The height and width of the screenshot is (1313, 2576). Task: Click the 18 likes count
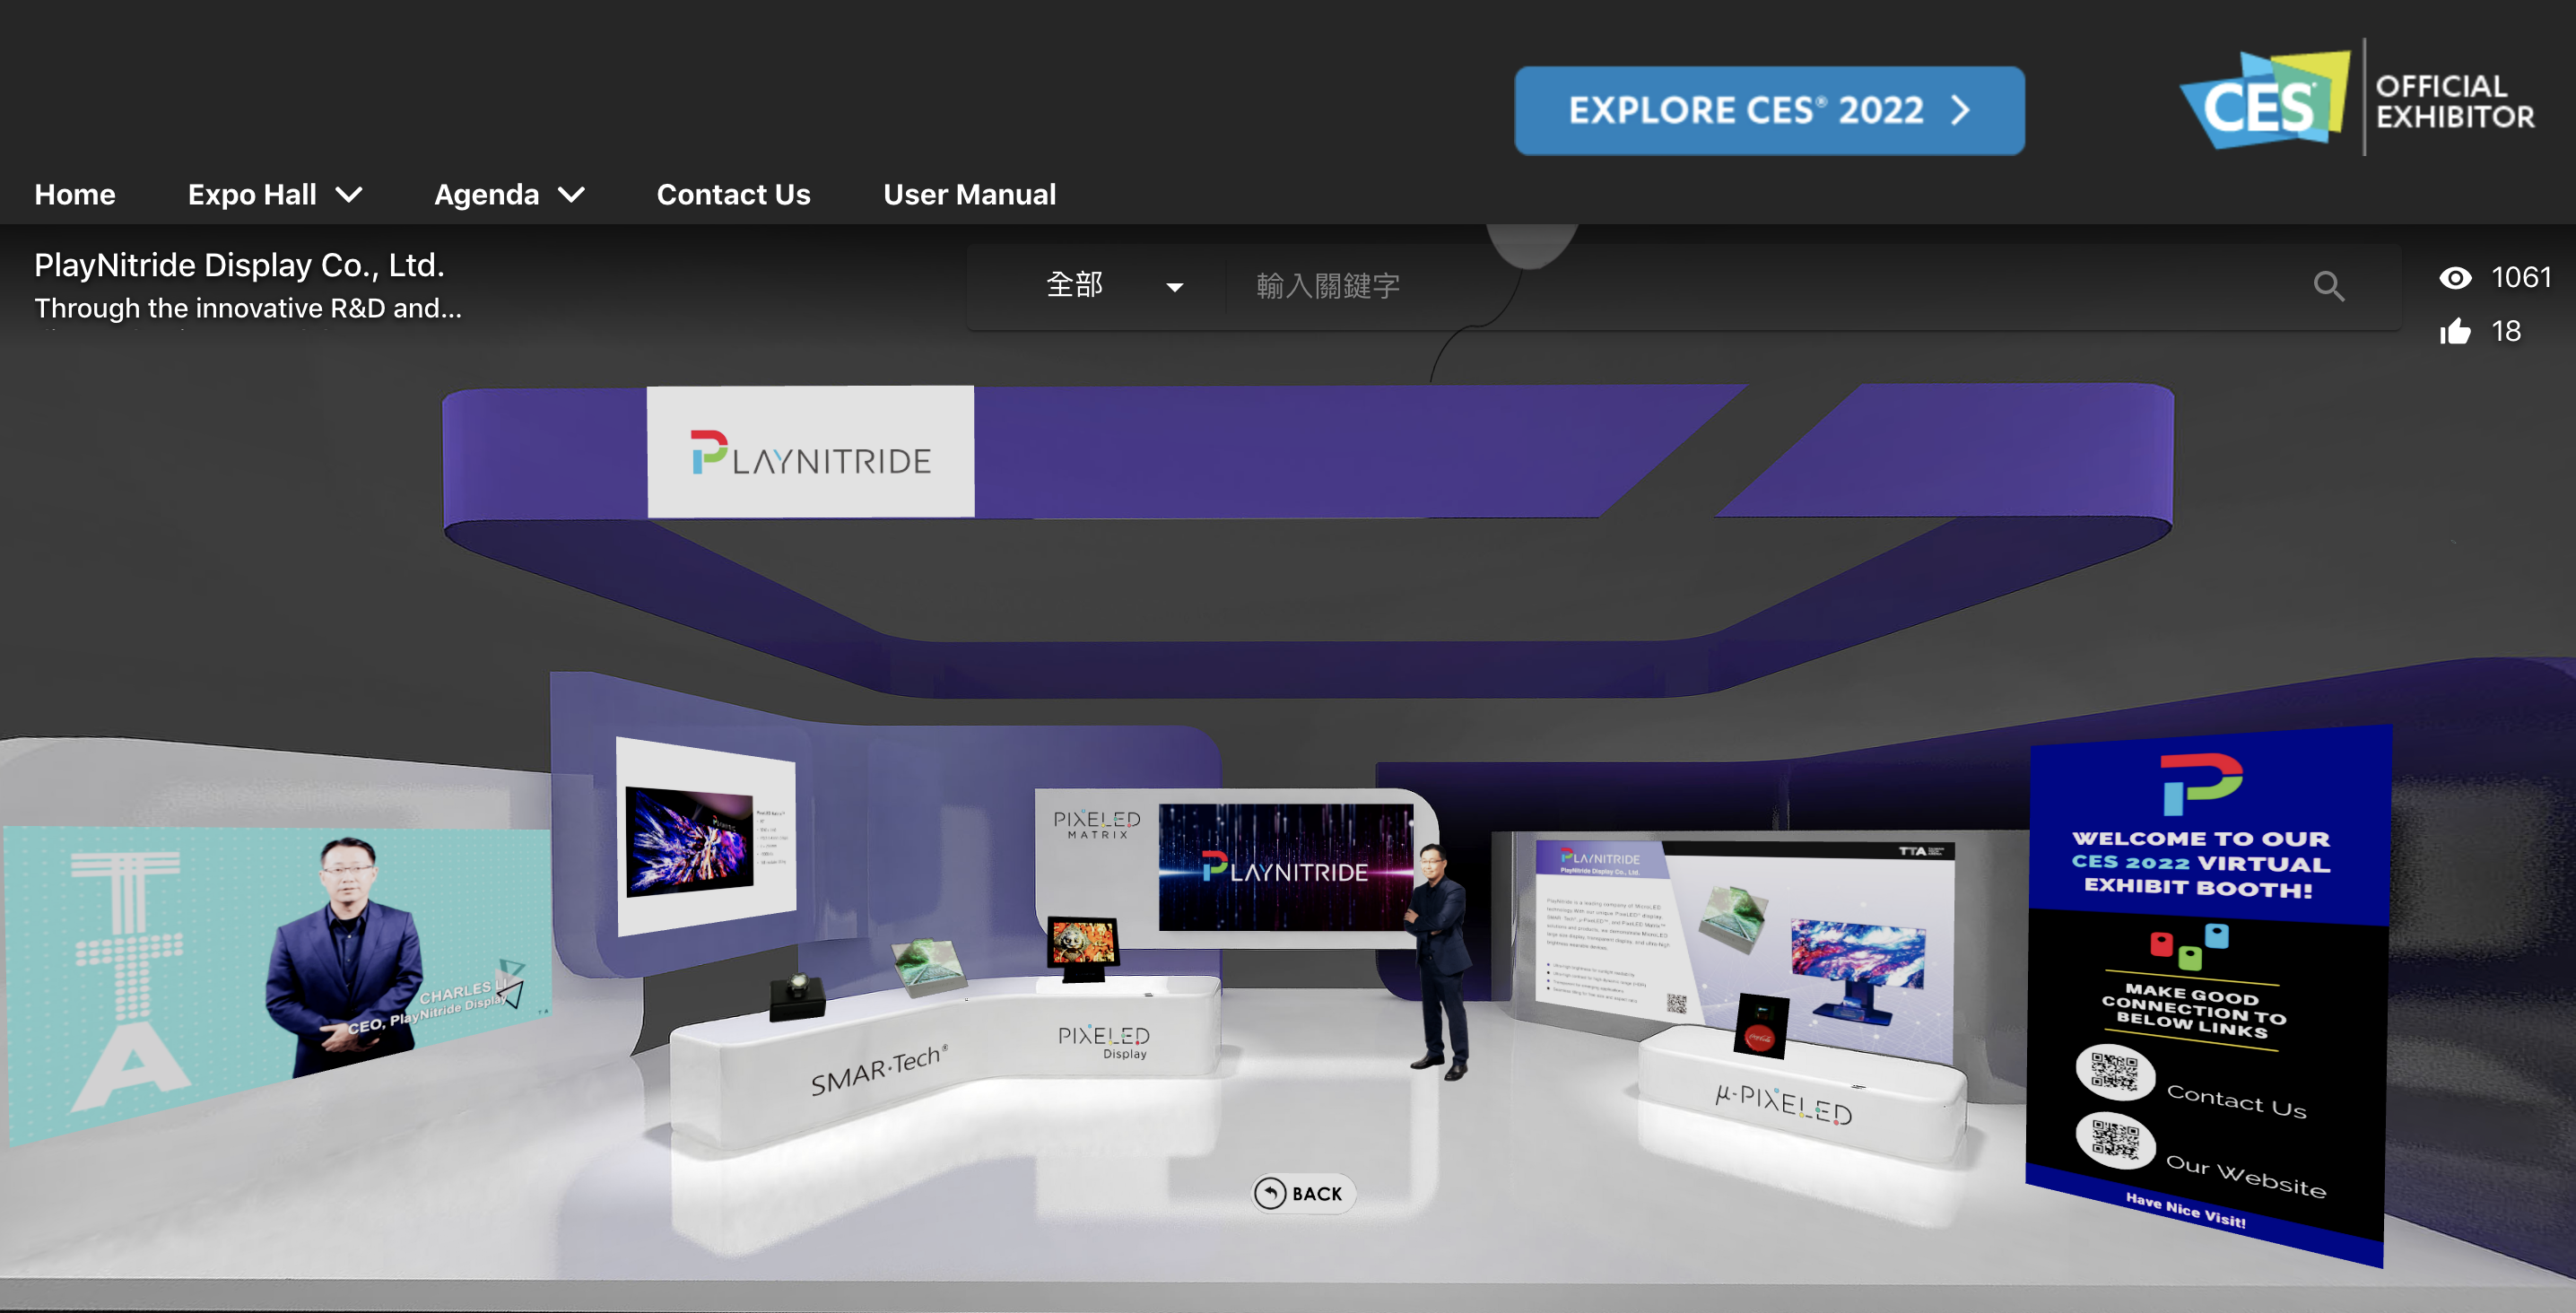click(x=2506, y=331)
